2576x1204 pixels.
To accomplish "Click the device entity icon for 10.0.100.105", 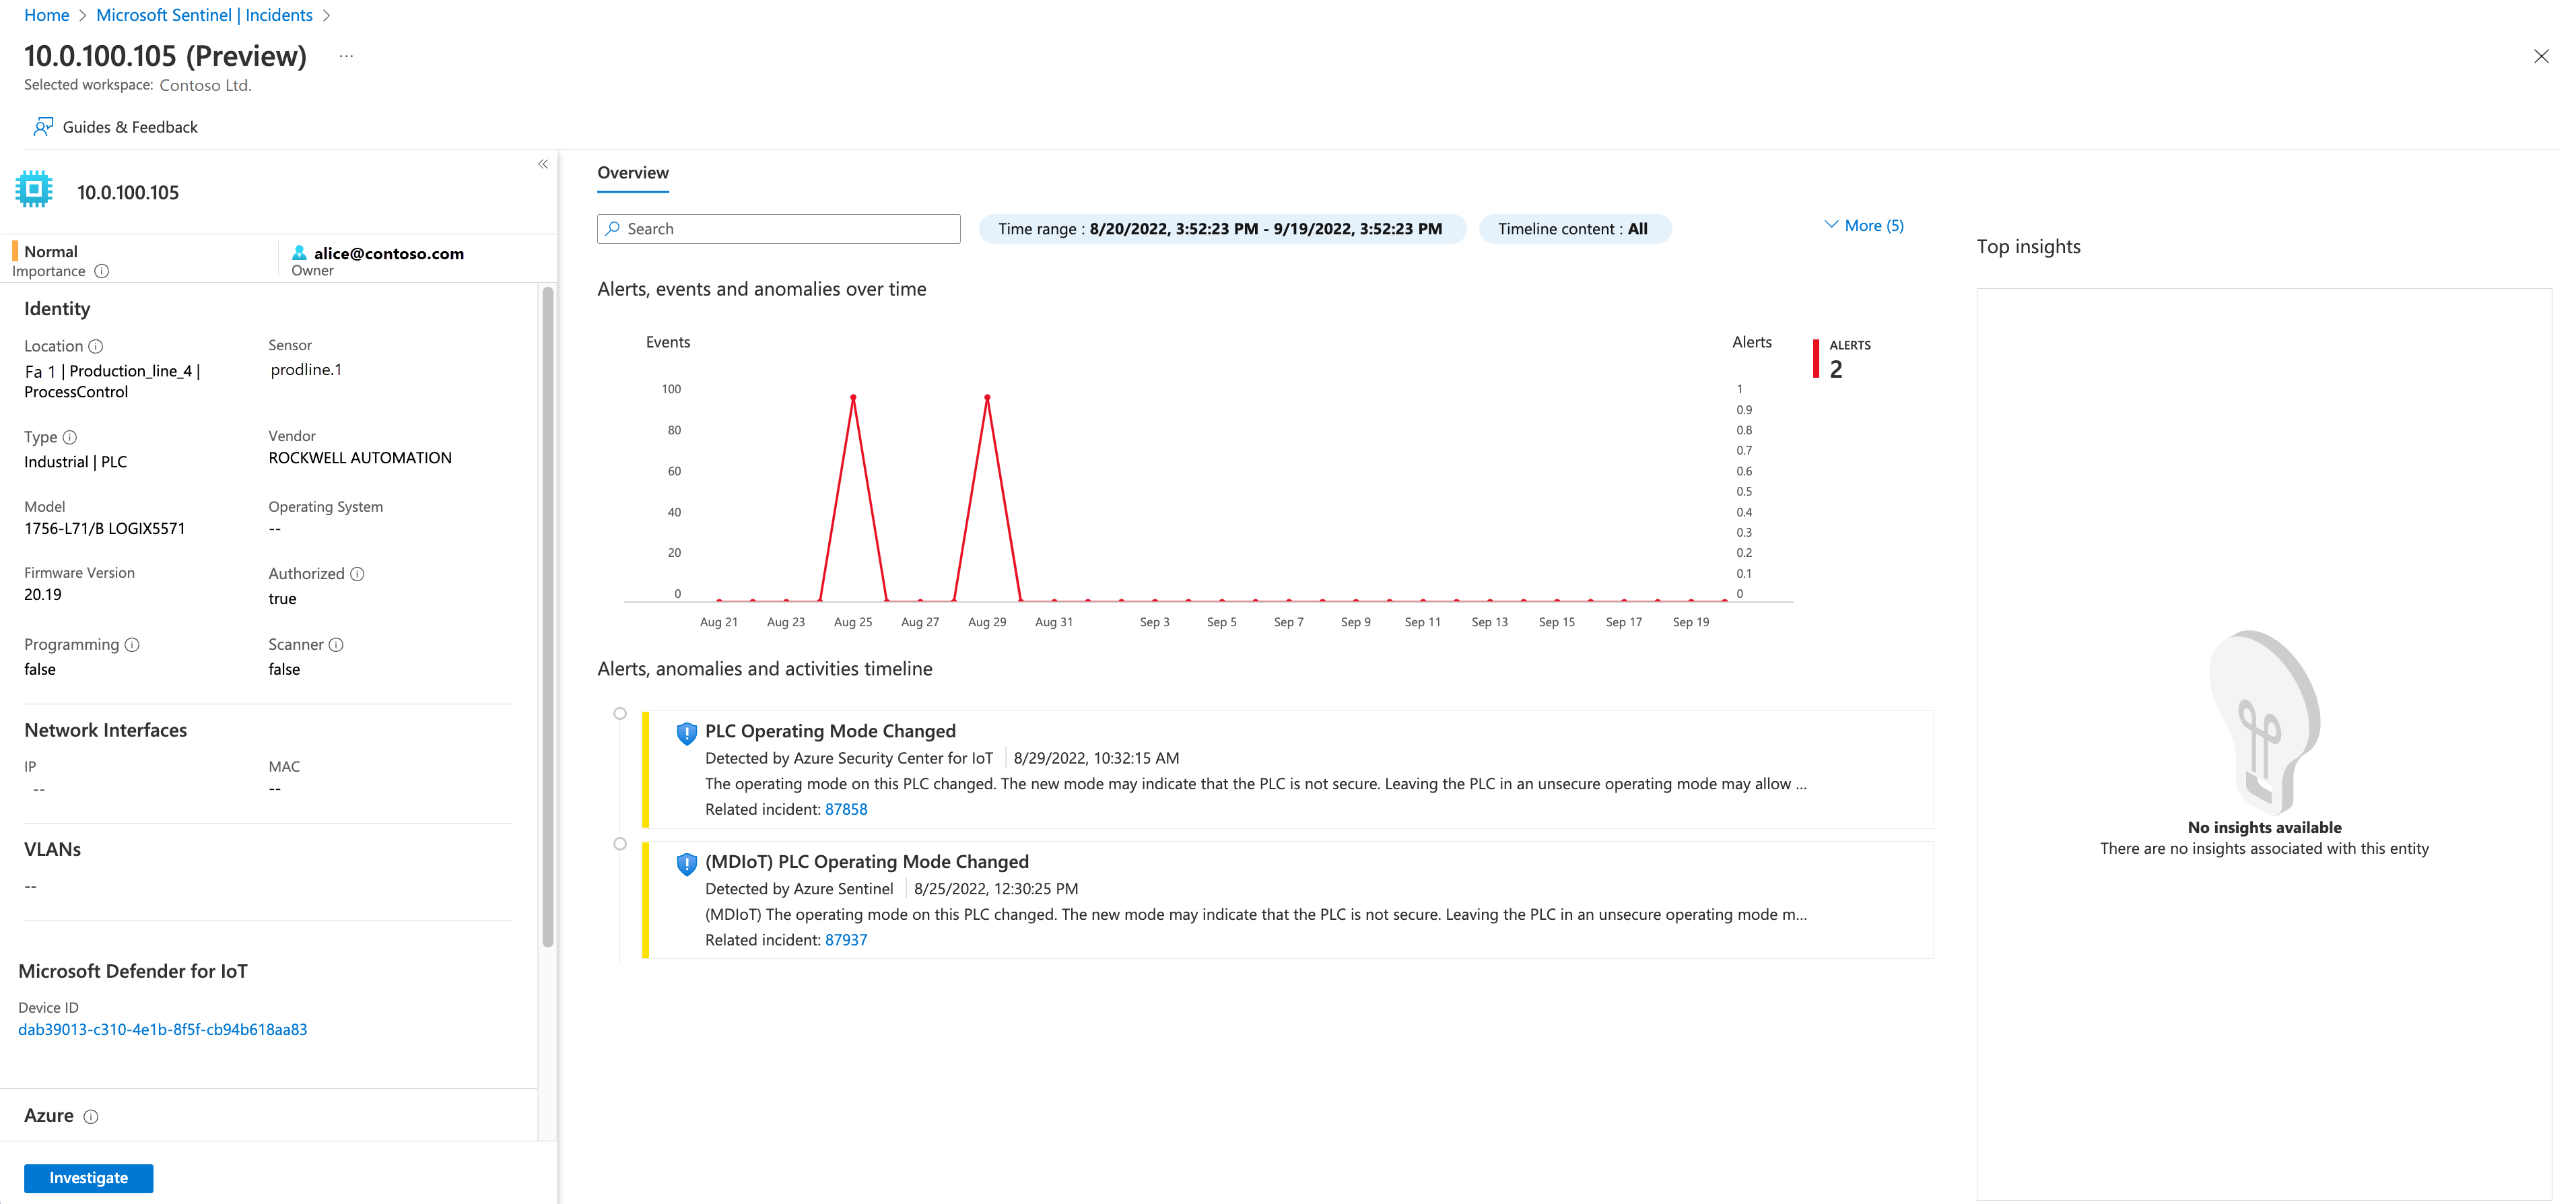I will coord(36,191).
